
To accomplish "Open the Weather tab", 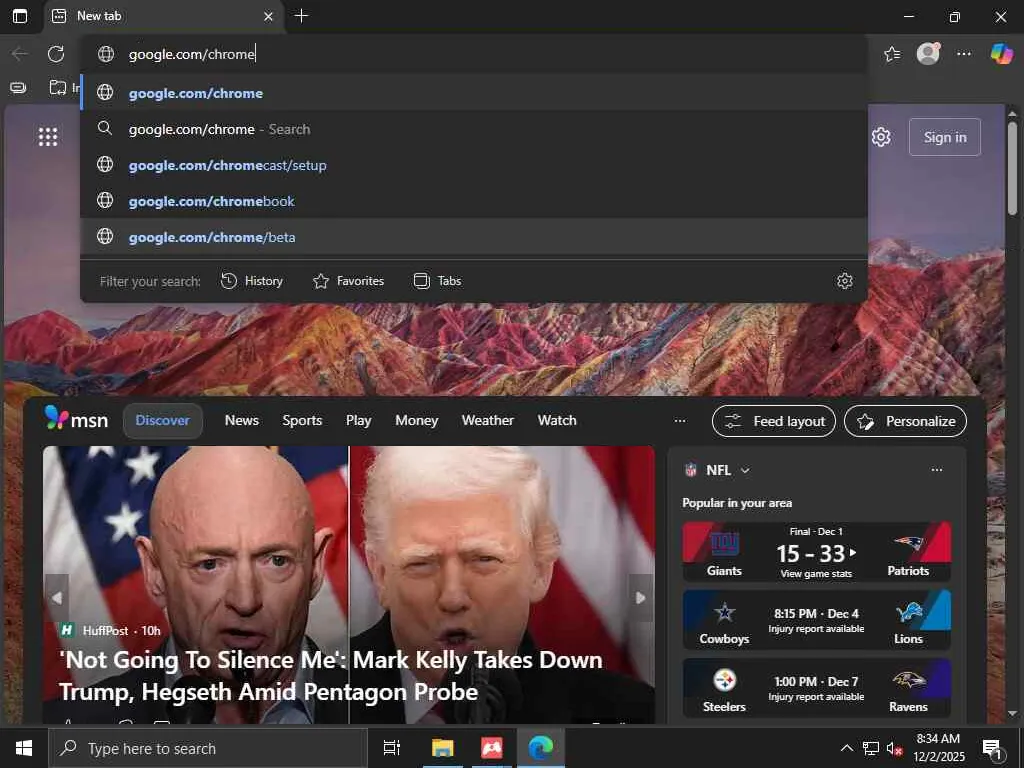I will [x=488, y=421].
